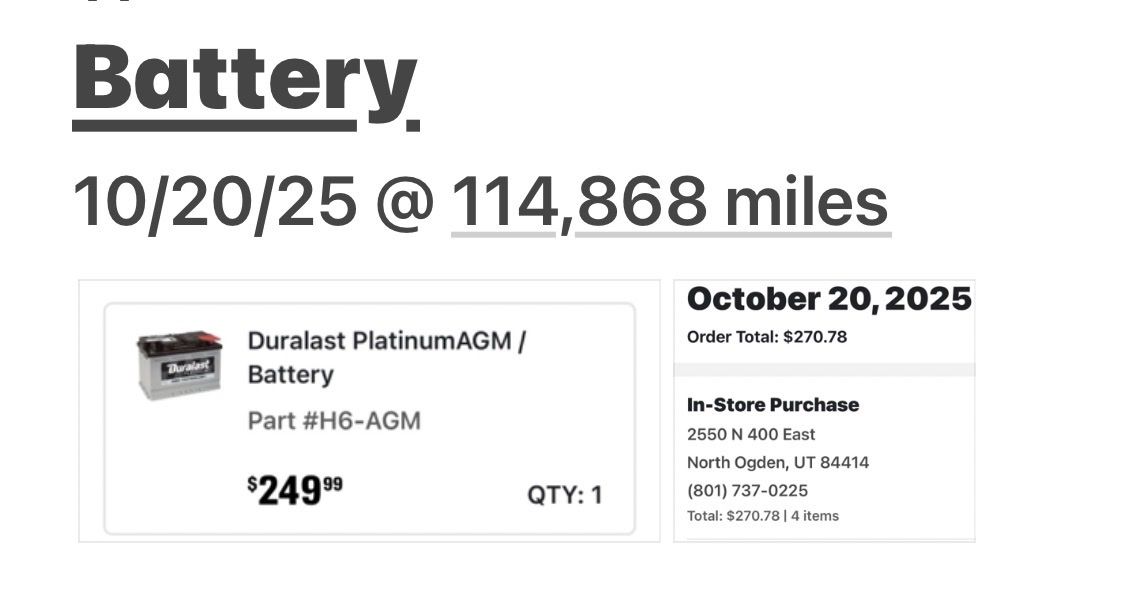Open the Duralast battery product image
1125x614 pixels.
pos(178,366)
